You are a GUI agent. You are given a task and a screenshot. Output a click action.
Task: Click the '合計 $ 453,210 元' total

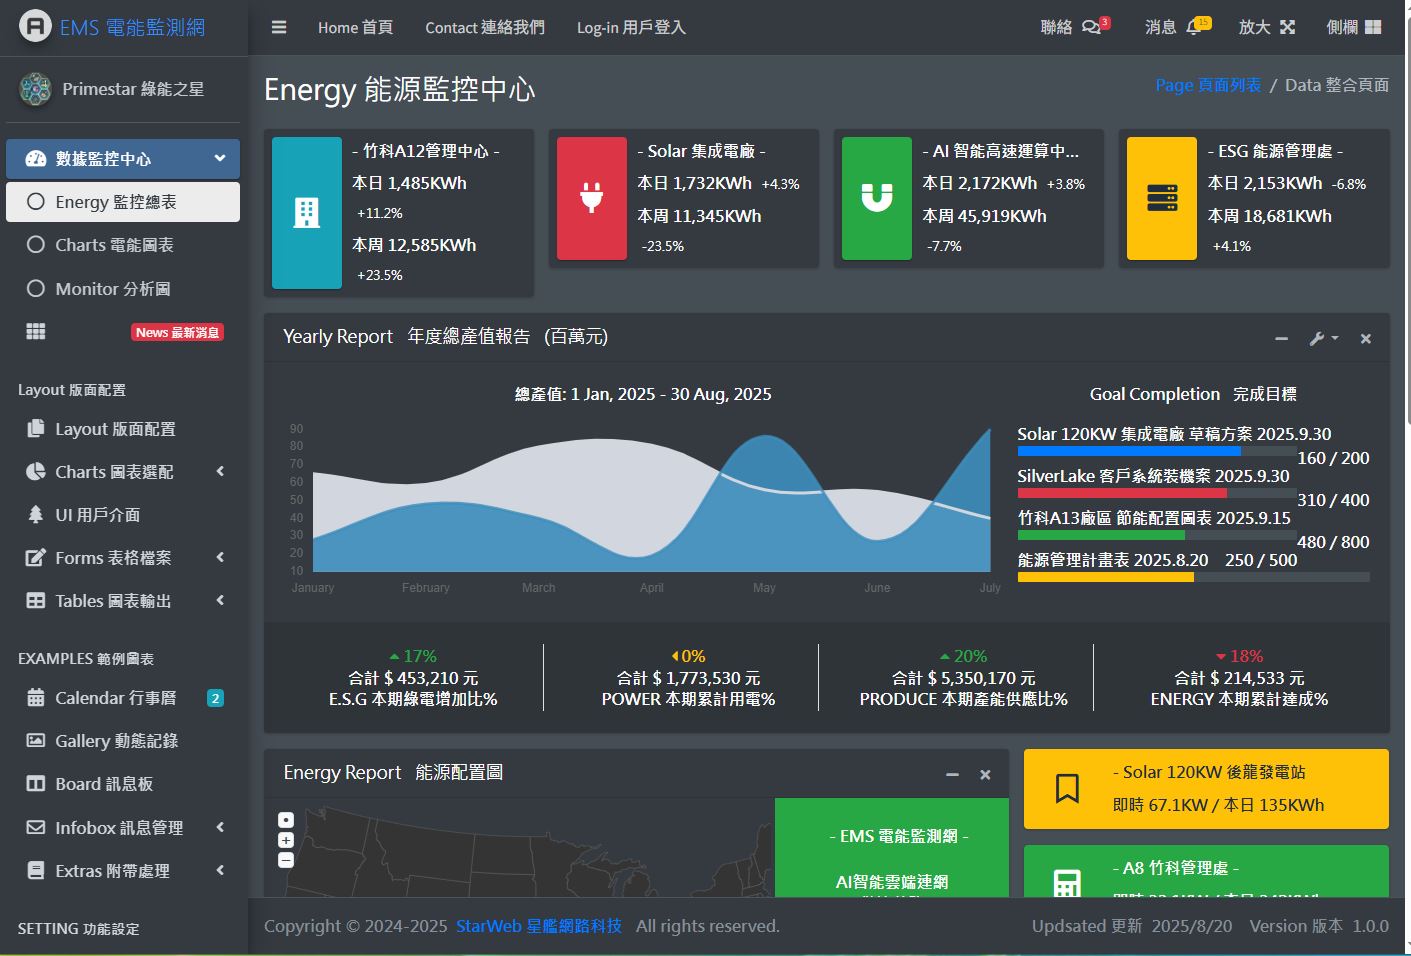[x=413, y=678]
